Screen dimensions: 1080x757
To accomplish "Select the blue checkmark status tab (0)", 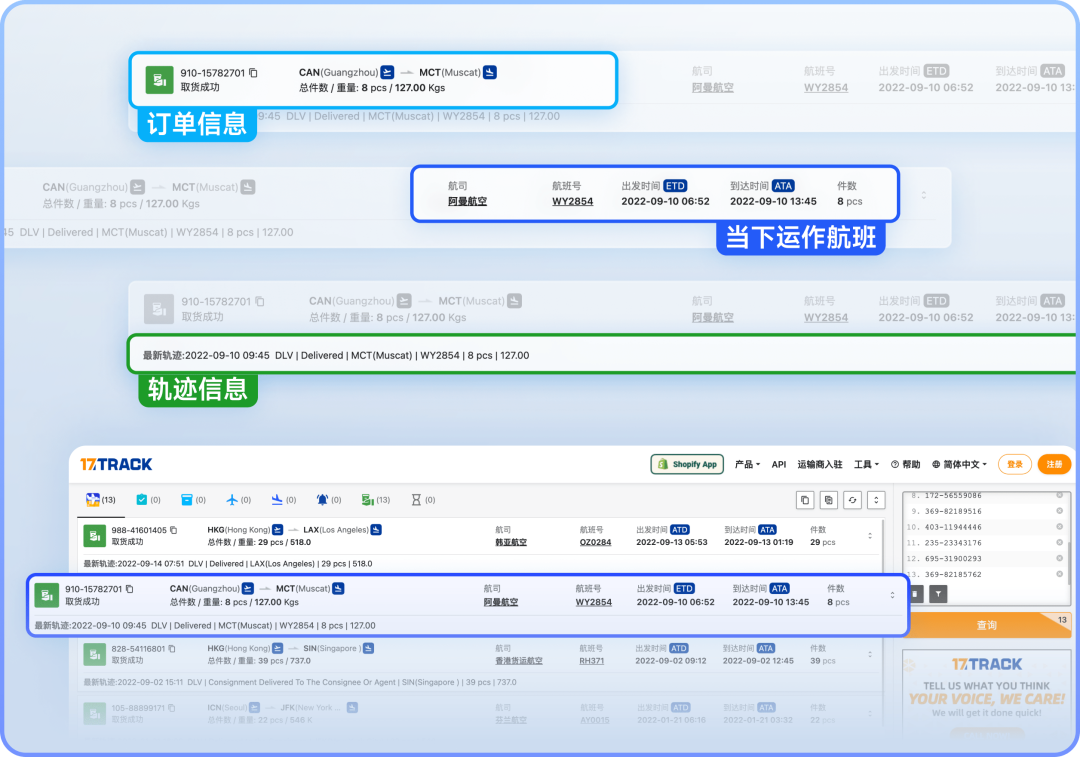I will [x=148, y=500].
